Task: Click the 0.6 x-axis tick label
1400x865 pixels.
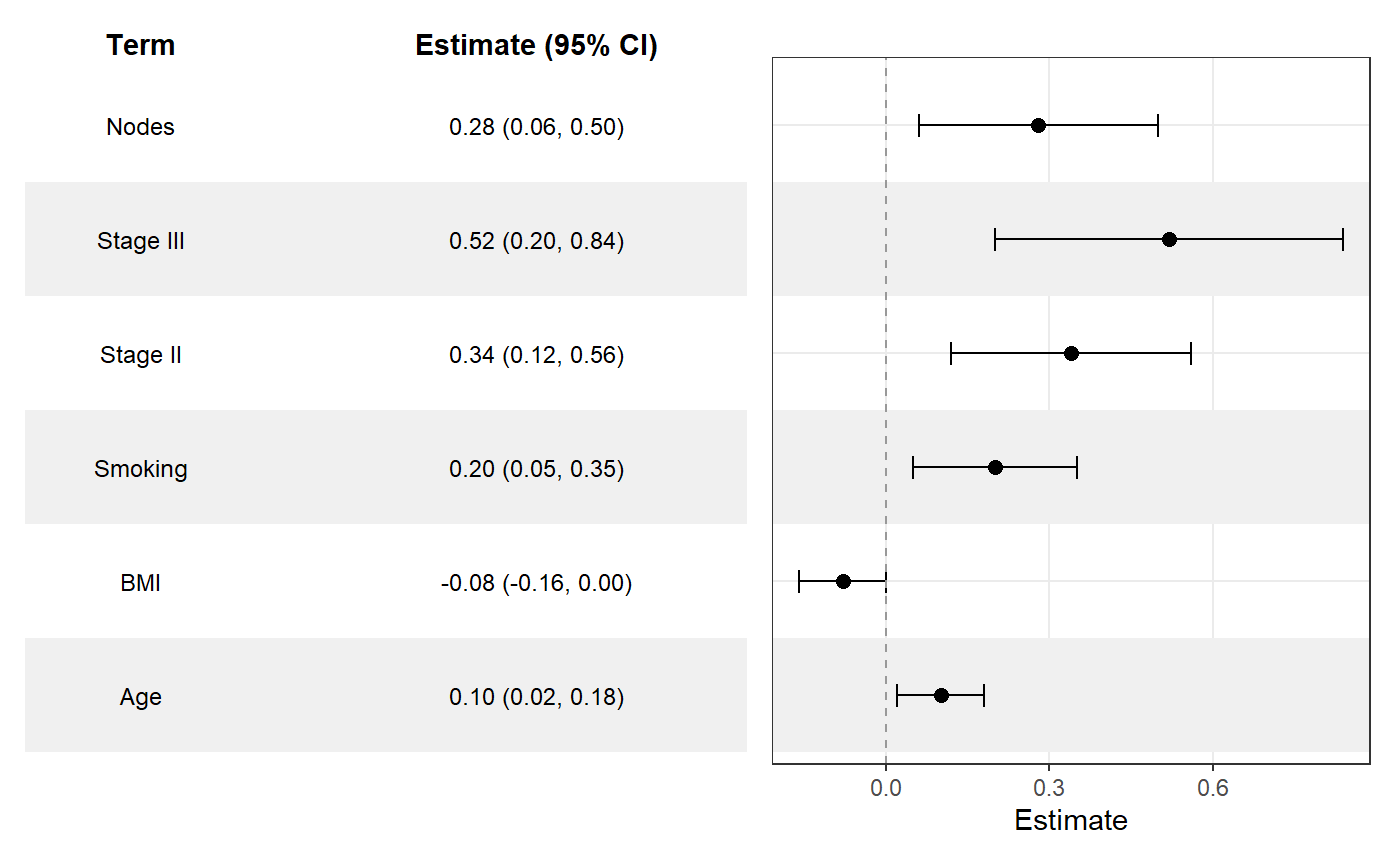Action: tap(1213, 788)
